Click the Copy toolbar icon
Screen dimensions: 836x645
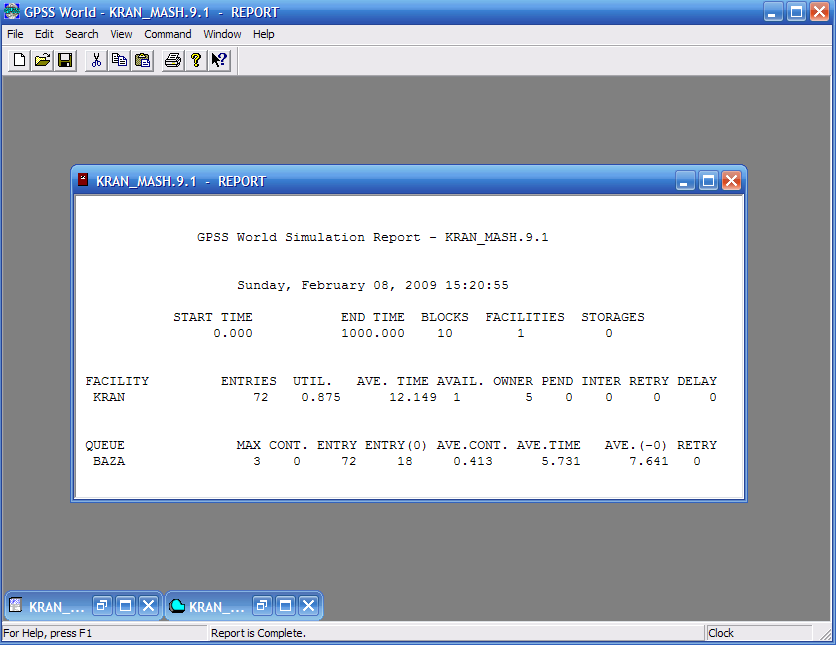pos(119,60)
